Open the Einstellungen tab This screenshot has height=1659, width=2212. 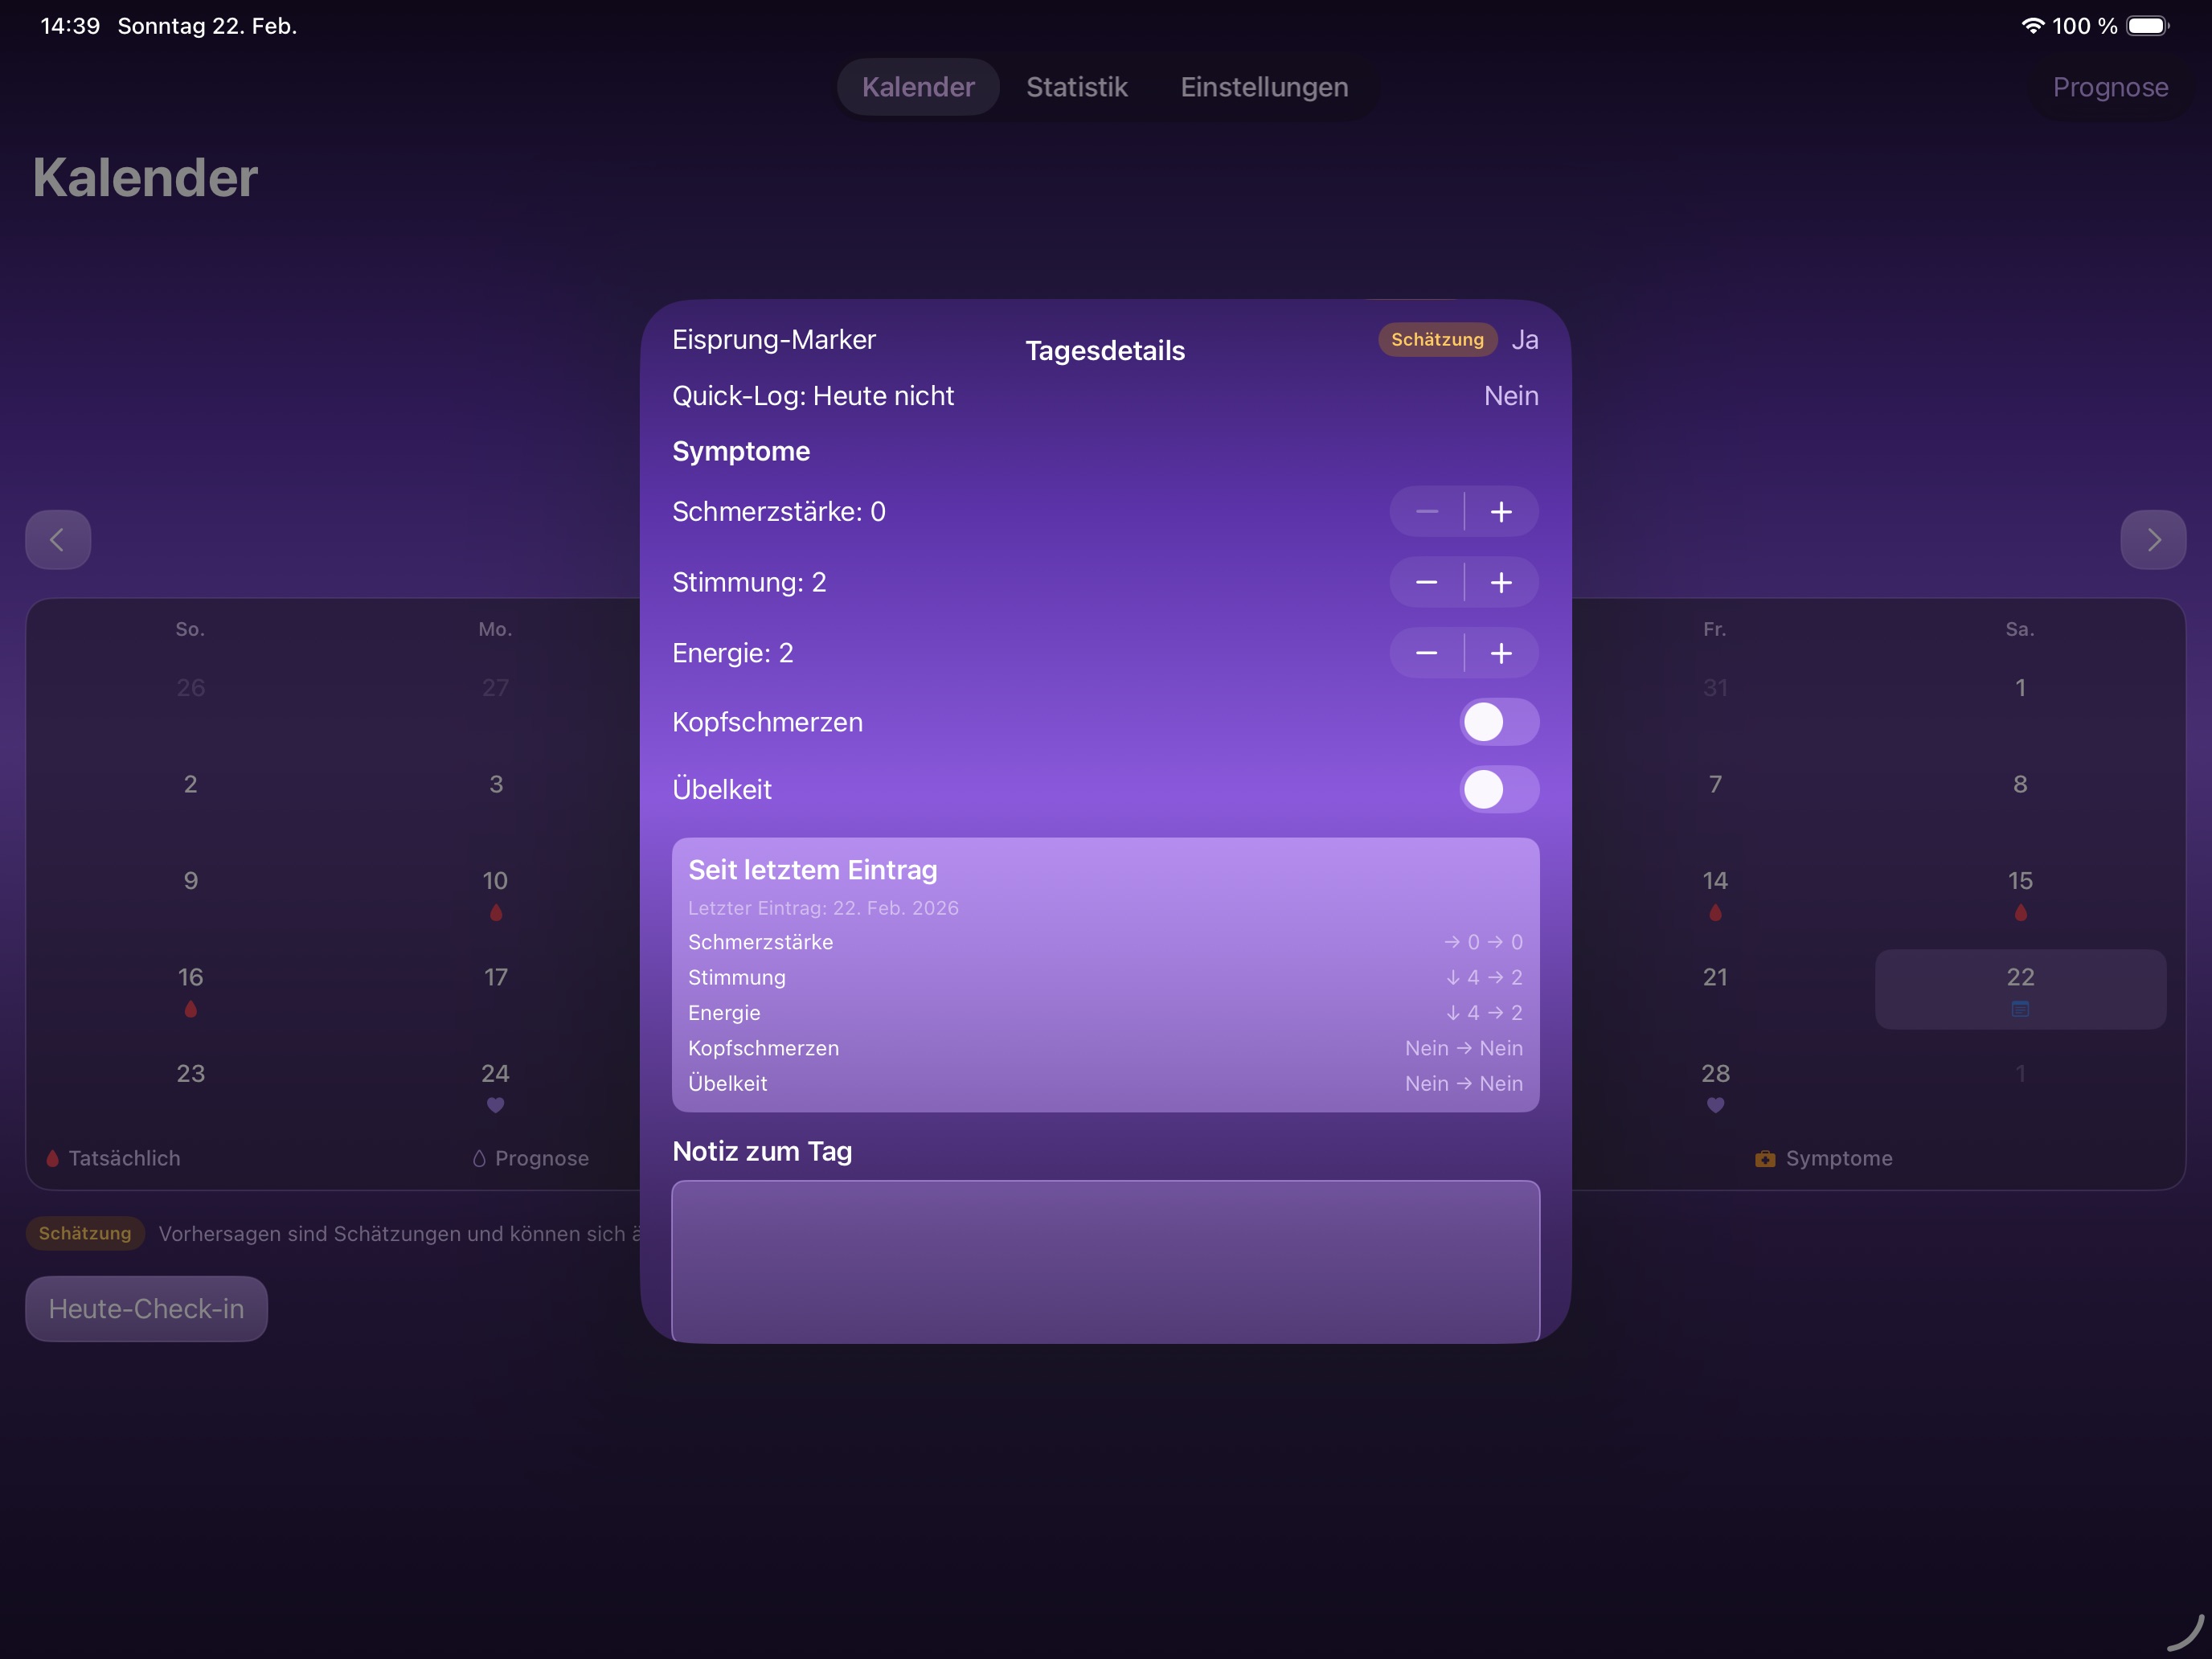click(x=1264, y=87)
